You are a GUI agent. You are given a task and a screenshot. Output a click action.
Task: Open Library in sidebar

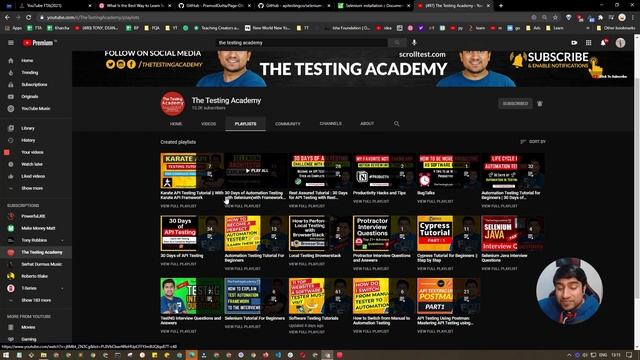[36, 128]
